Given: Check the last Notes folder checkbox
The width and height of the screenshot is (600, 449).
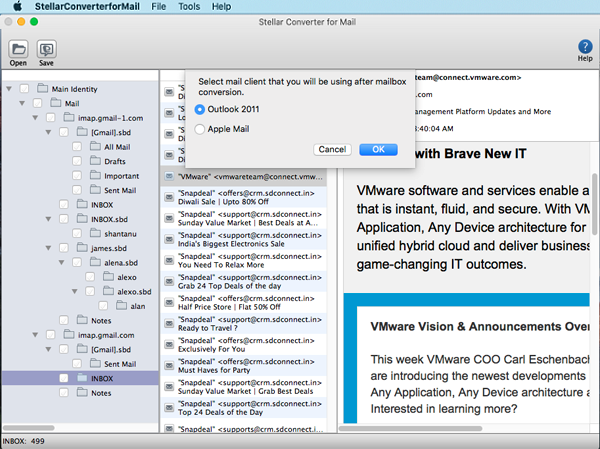Looking at the screenshot, I should 64,393.
